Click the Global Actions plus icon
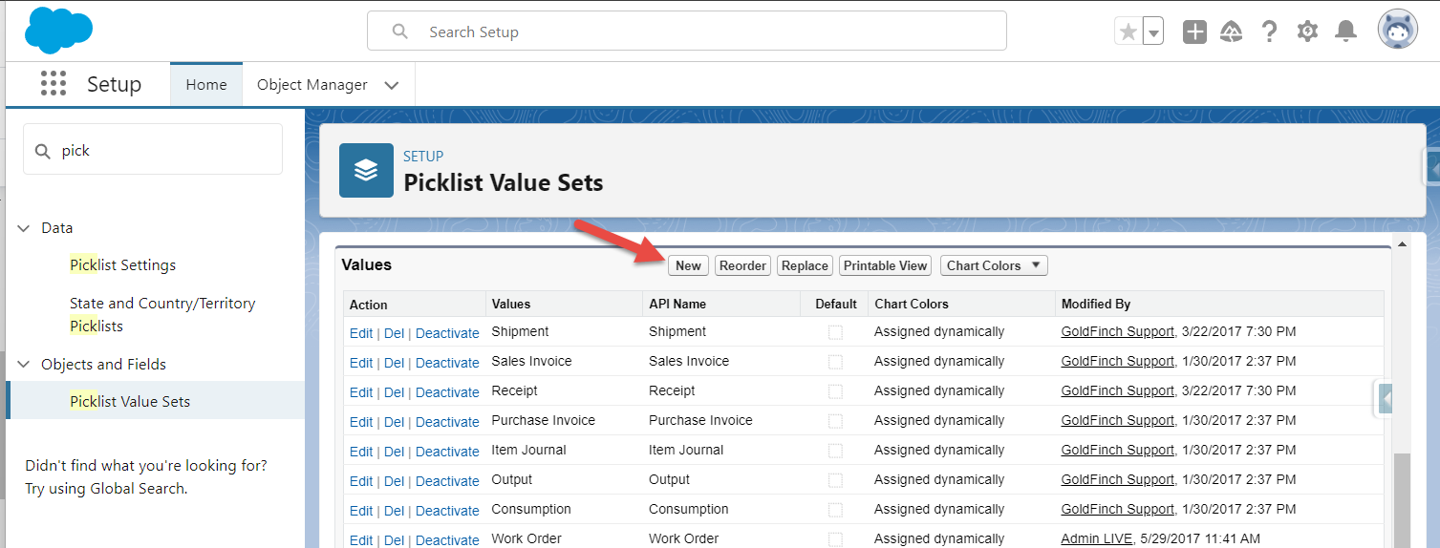The width and height of the screenshot is (1440, 548). pos(1194,32)
